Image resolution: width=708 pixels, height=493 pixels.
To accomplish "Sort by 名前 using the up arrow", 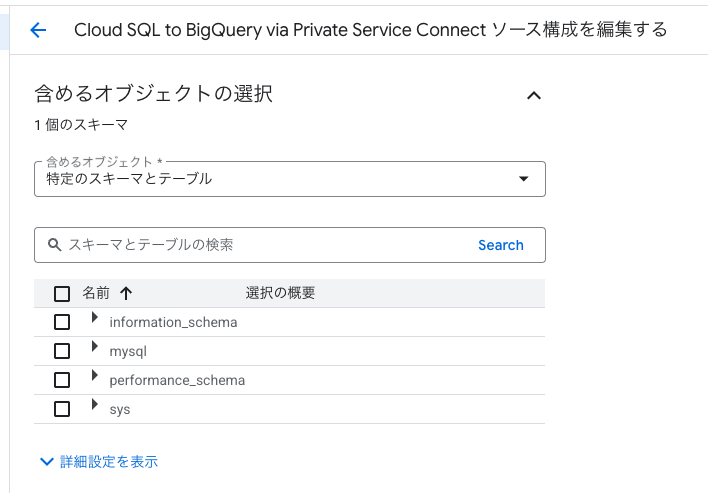I will coord(126,293).
